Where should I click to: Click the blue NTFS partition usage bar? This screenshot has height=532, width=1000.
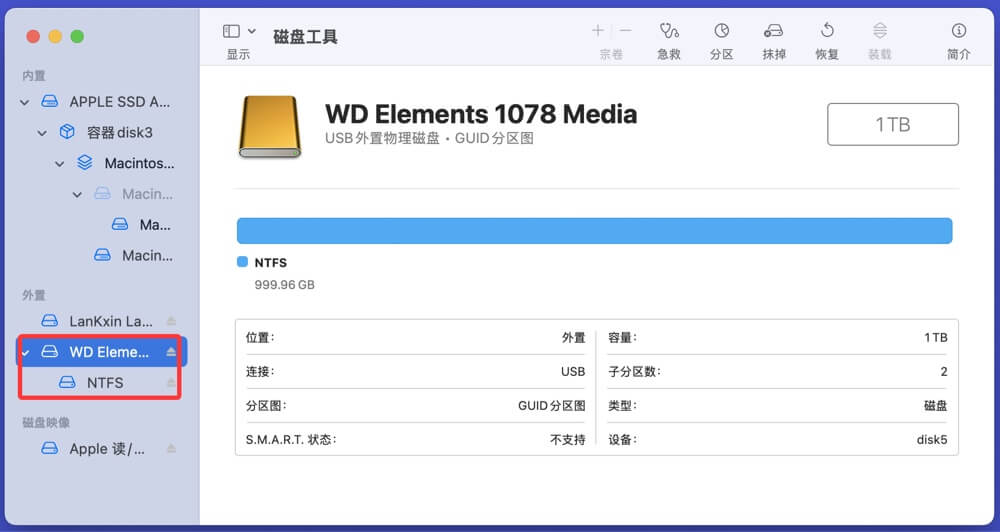[x=594, y=231]
